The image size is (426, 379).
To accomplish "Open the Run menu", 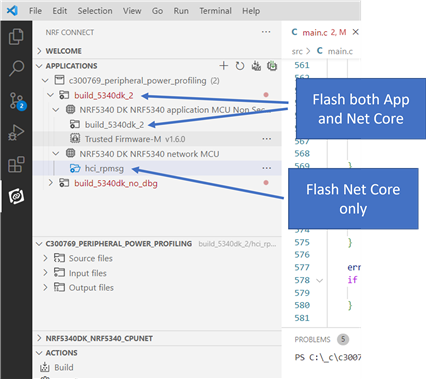I will pyautogui.click(x=181, y=11).
